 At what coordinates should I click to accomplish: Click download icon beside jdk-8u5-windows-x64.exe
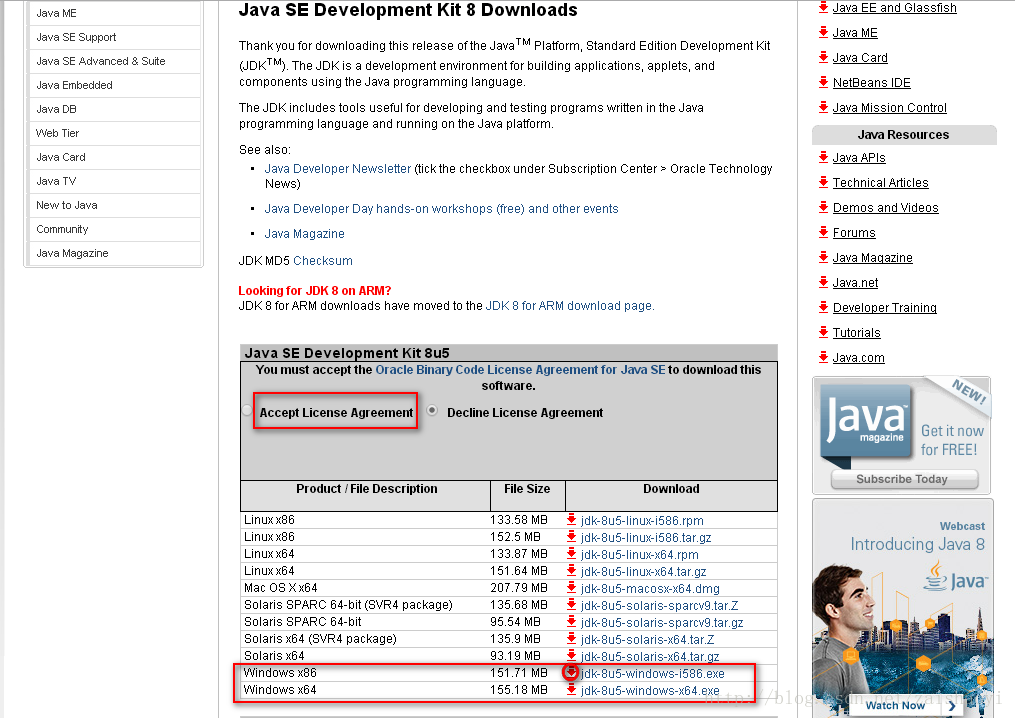click(x=571, y=690)
